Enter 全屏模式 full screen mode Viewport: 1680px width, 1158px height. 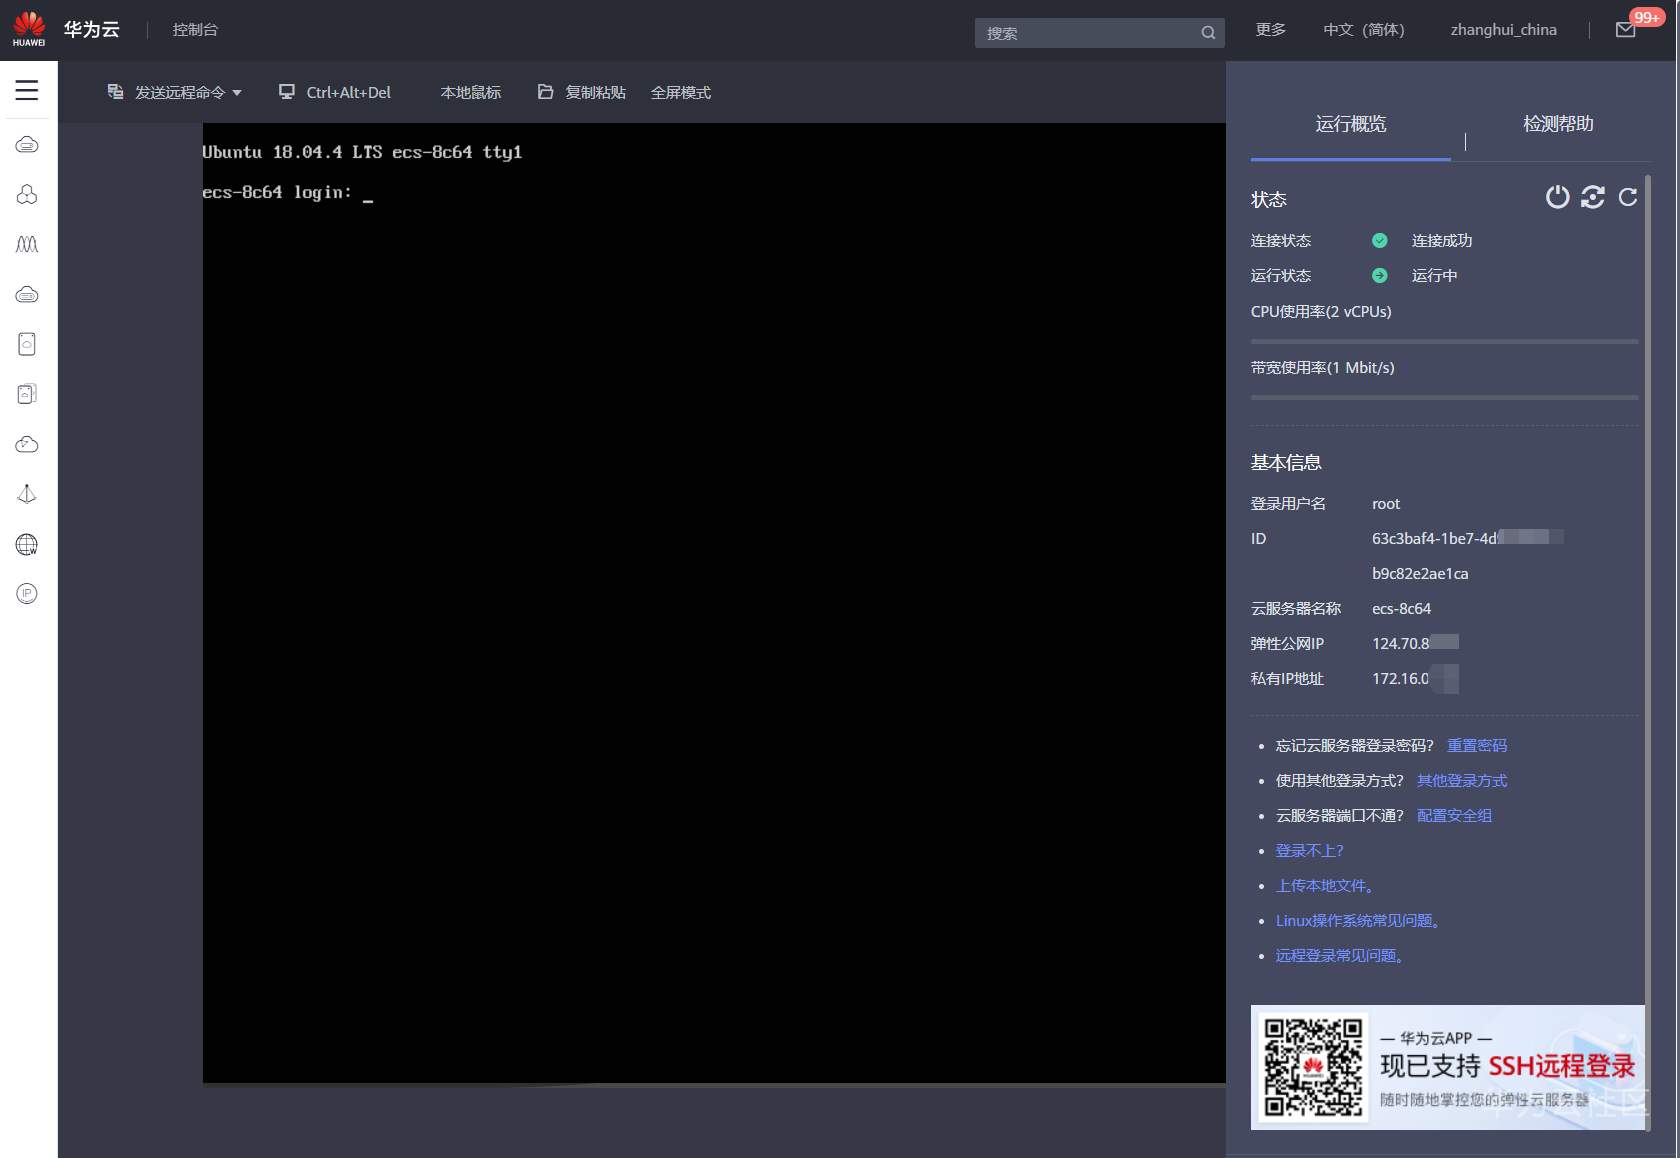click(x=681, y=92)
